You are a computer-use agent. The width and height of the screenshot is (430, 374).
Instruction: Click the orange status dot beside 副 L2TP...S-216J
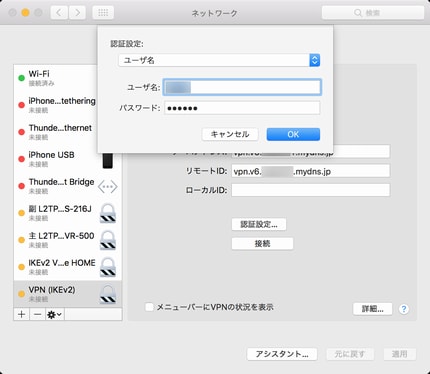(x=21, y=213)
